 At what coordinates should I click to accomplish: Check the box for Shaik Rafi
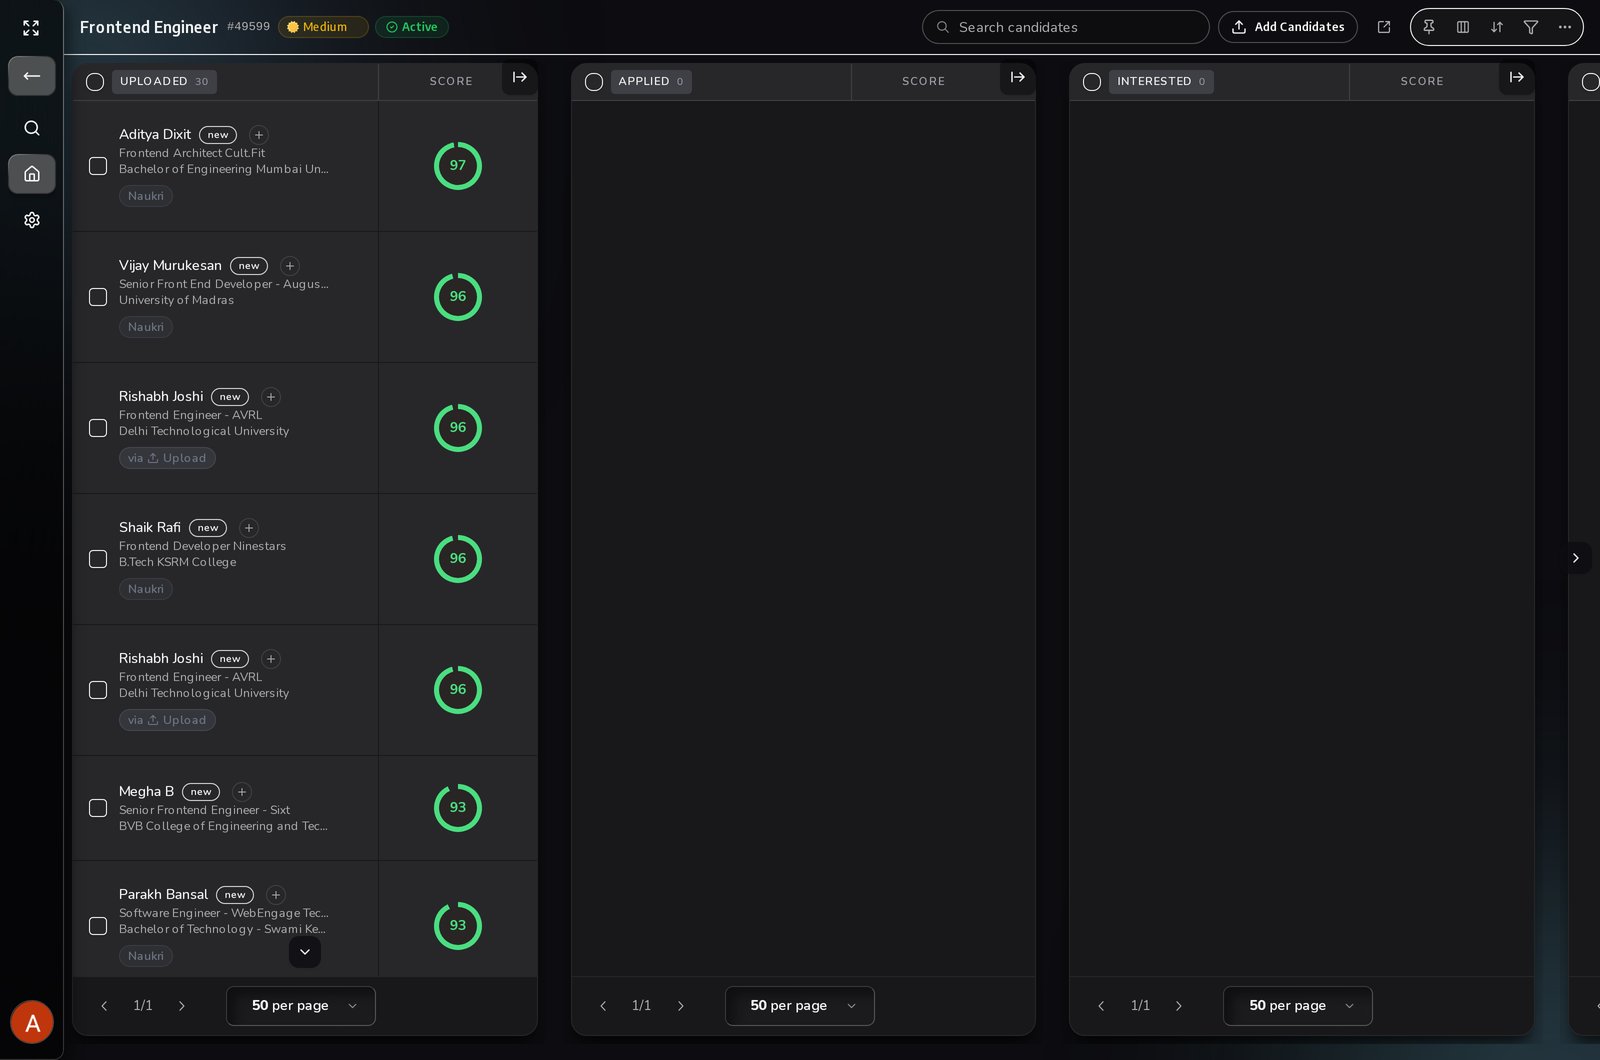(x=98, y=559)
